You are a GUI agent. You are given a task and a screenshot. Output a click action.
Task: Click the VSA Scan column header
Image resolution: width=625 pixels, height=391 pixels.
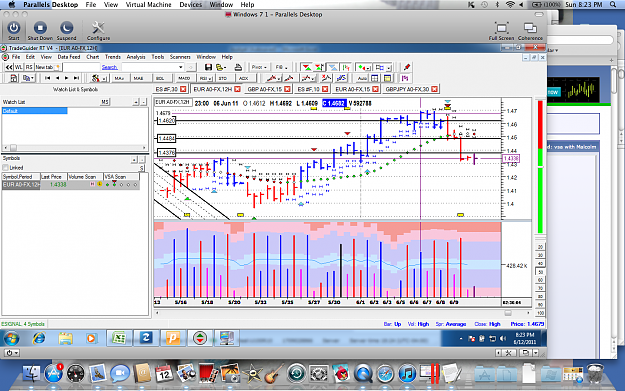point(121,177)
